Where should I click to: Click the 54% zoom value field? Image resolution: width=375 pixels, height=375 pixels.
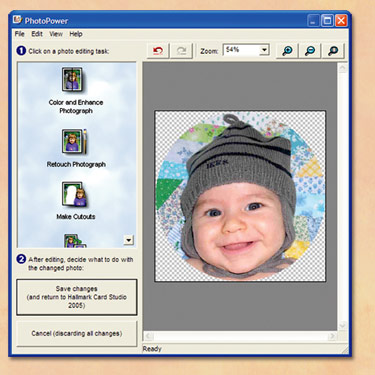pyautogui.click(x=242, y=50)
